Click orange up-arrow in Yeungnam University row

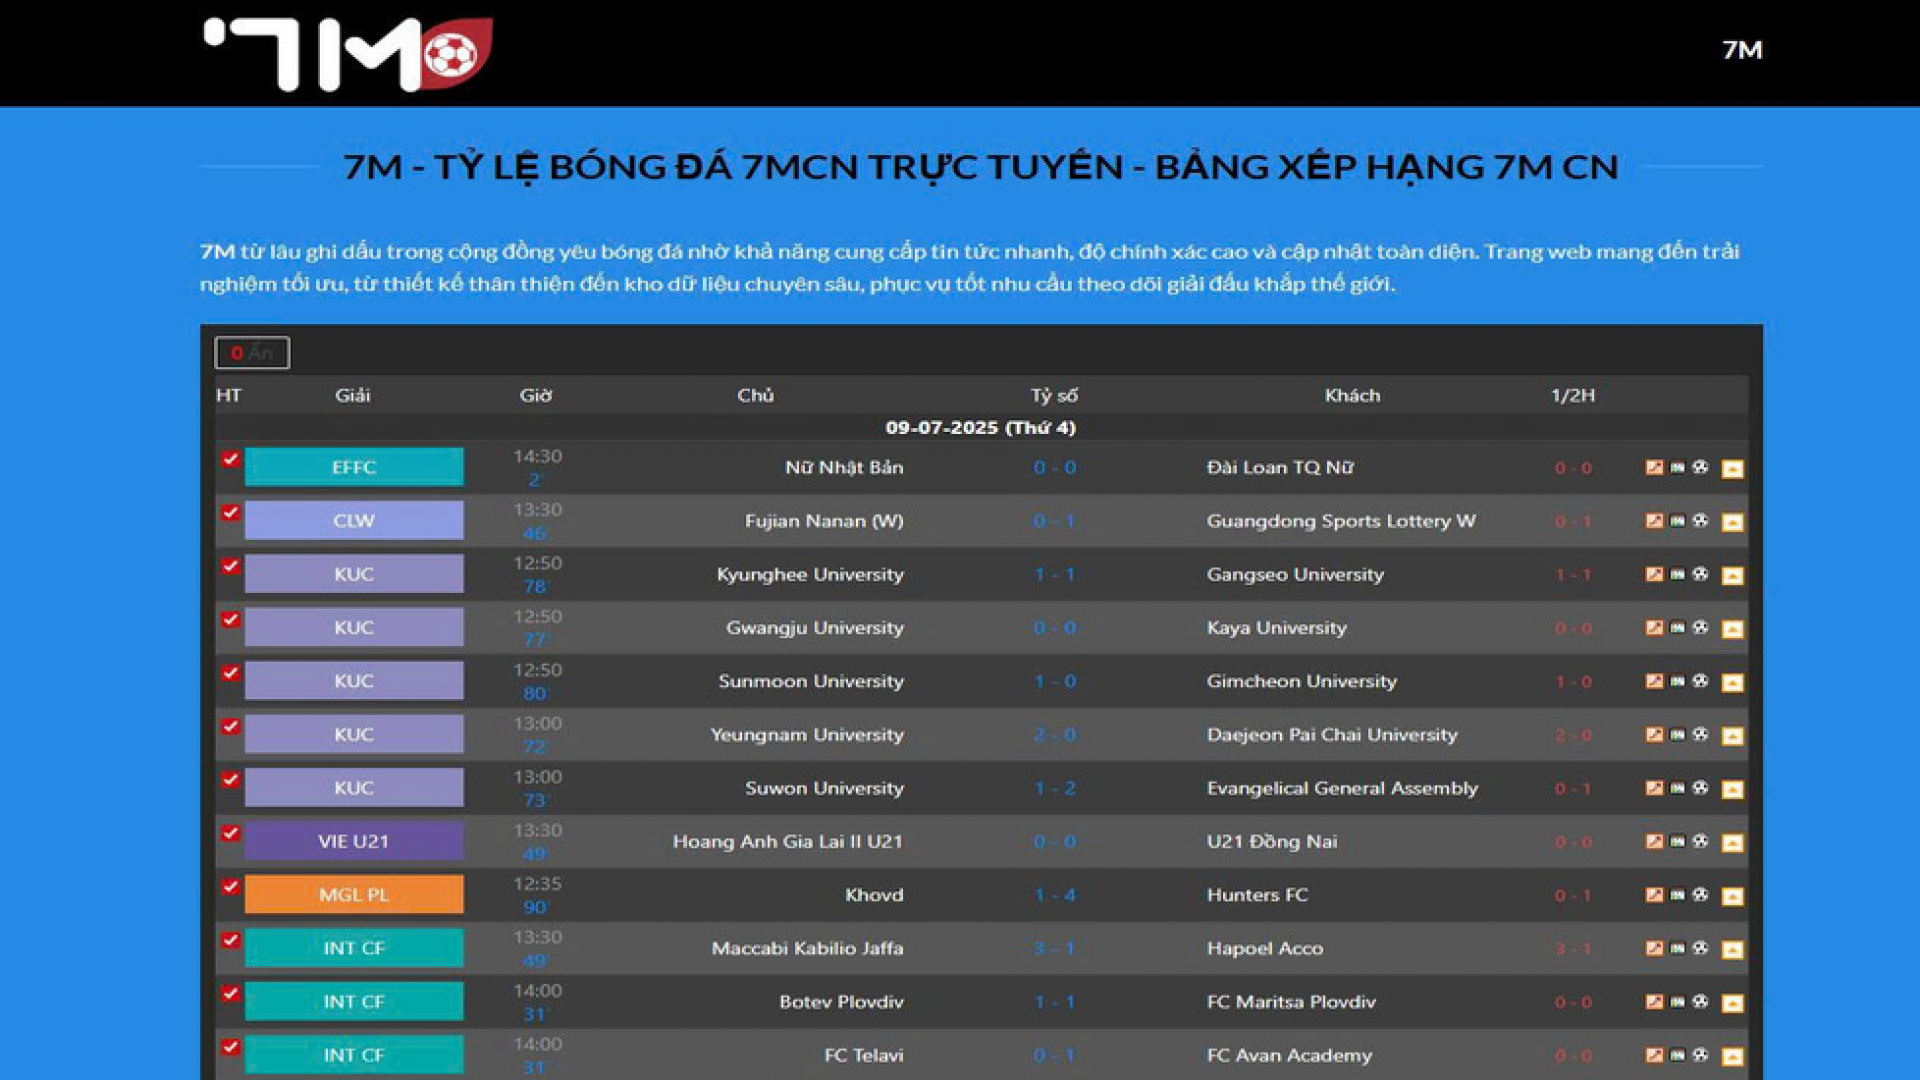pyautogui.click(x=1732, y=736)
